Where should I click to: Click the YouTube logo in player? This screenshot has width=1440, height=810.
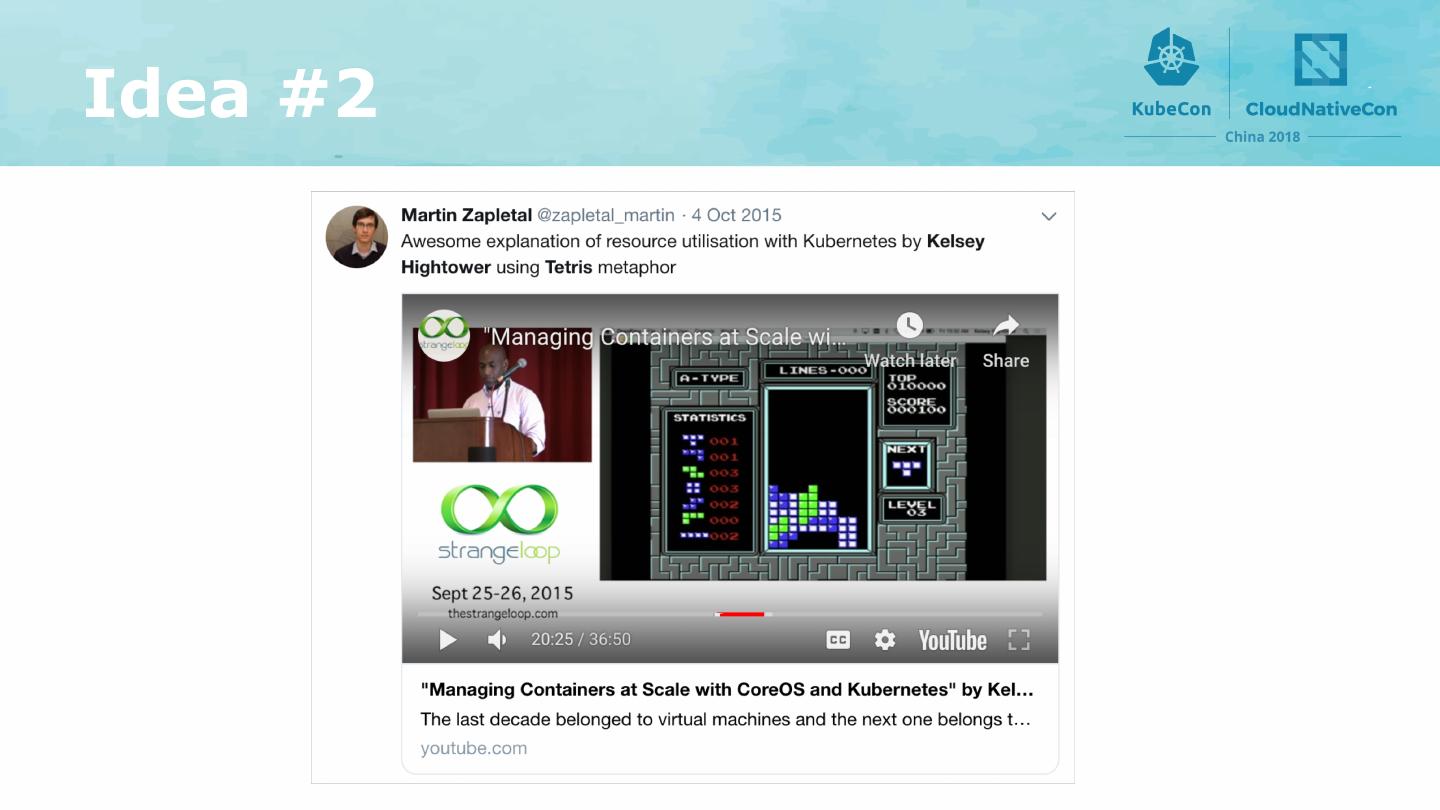point(953,640)
